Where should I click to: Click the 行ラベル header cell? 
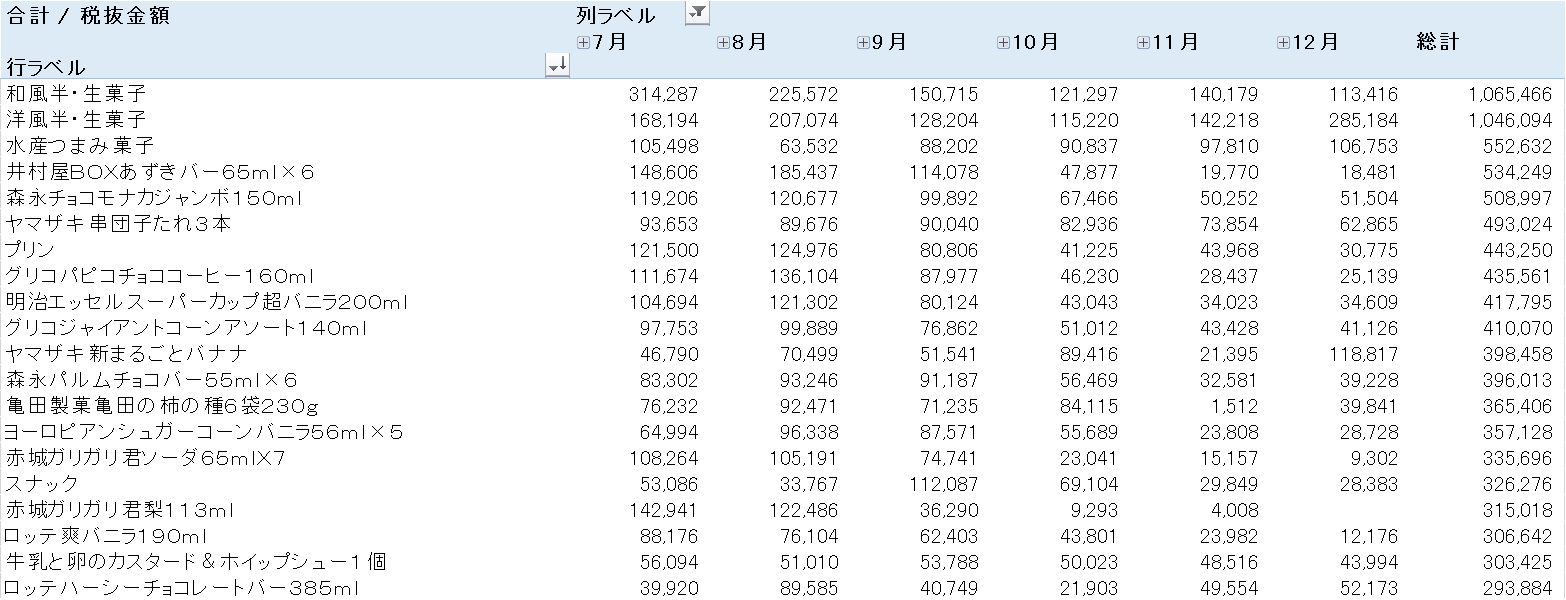tap(45, 67)
